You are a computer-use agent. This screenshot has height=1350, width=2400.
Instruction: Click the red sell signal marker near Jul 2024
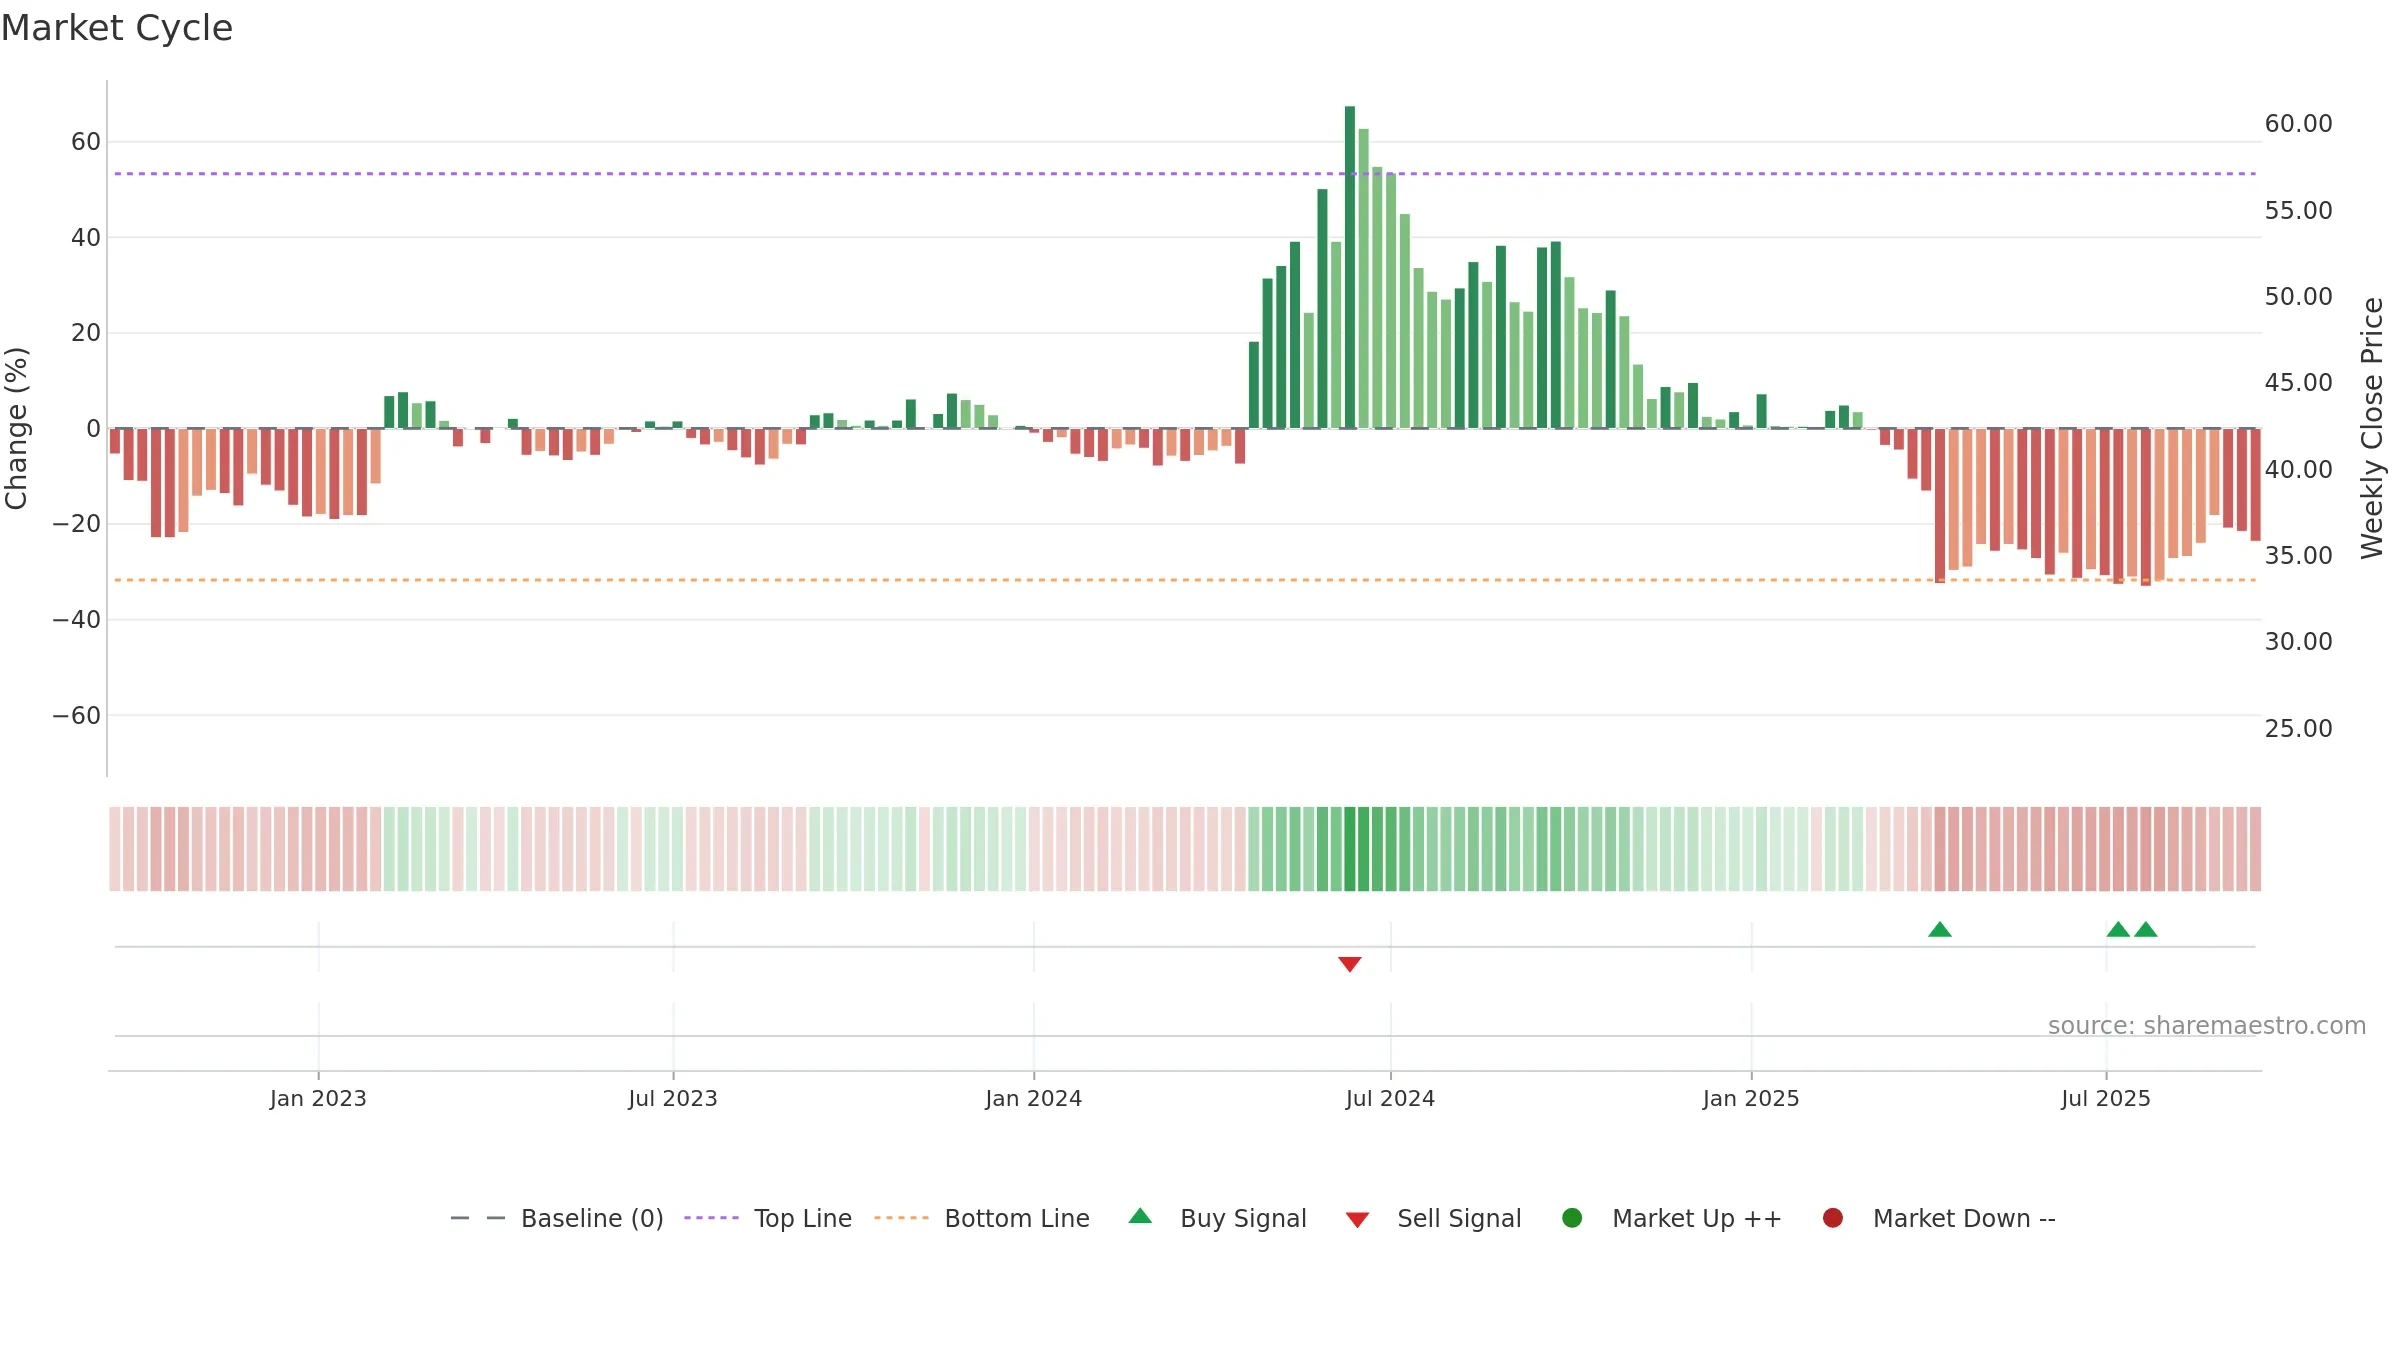(x=1350, y=964)
